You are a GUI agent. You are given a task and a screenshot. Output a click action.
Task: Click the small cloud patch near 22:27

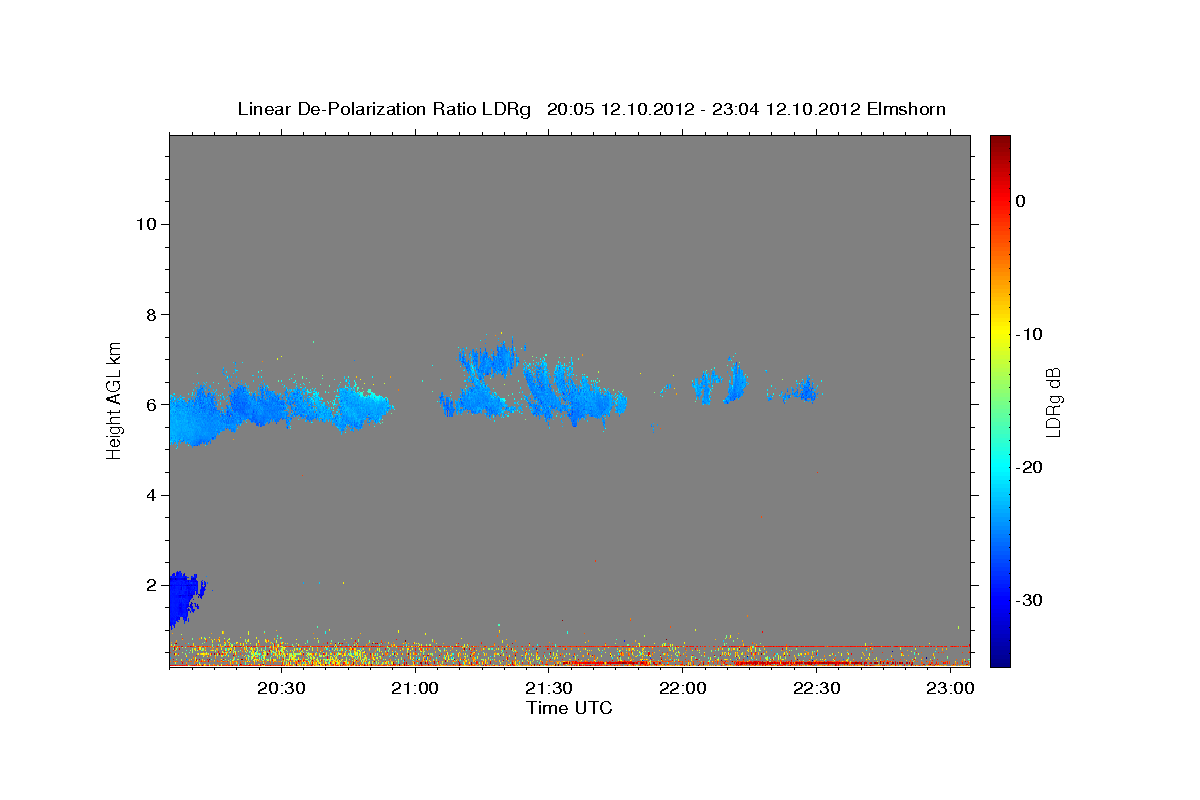(802, 391)
